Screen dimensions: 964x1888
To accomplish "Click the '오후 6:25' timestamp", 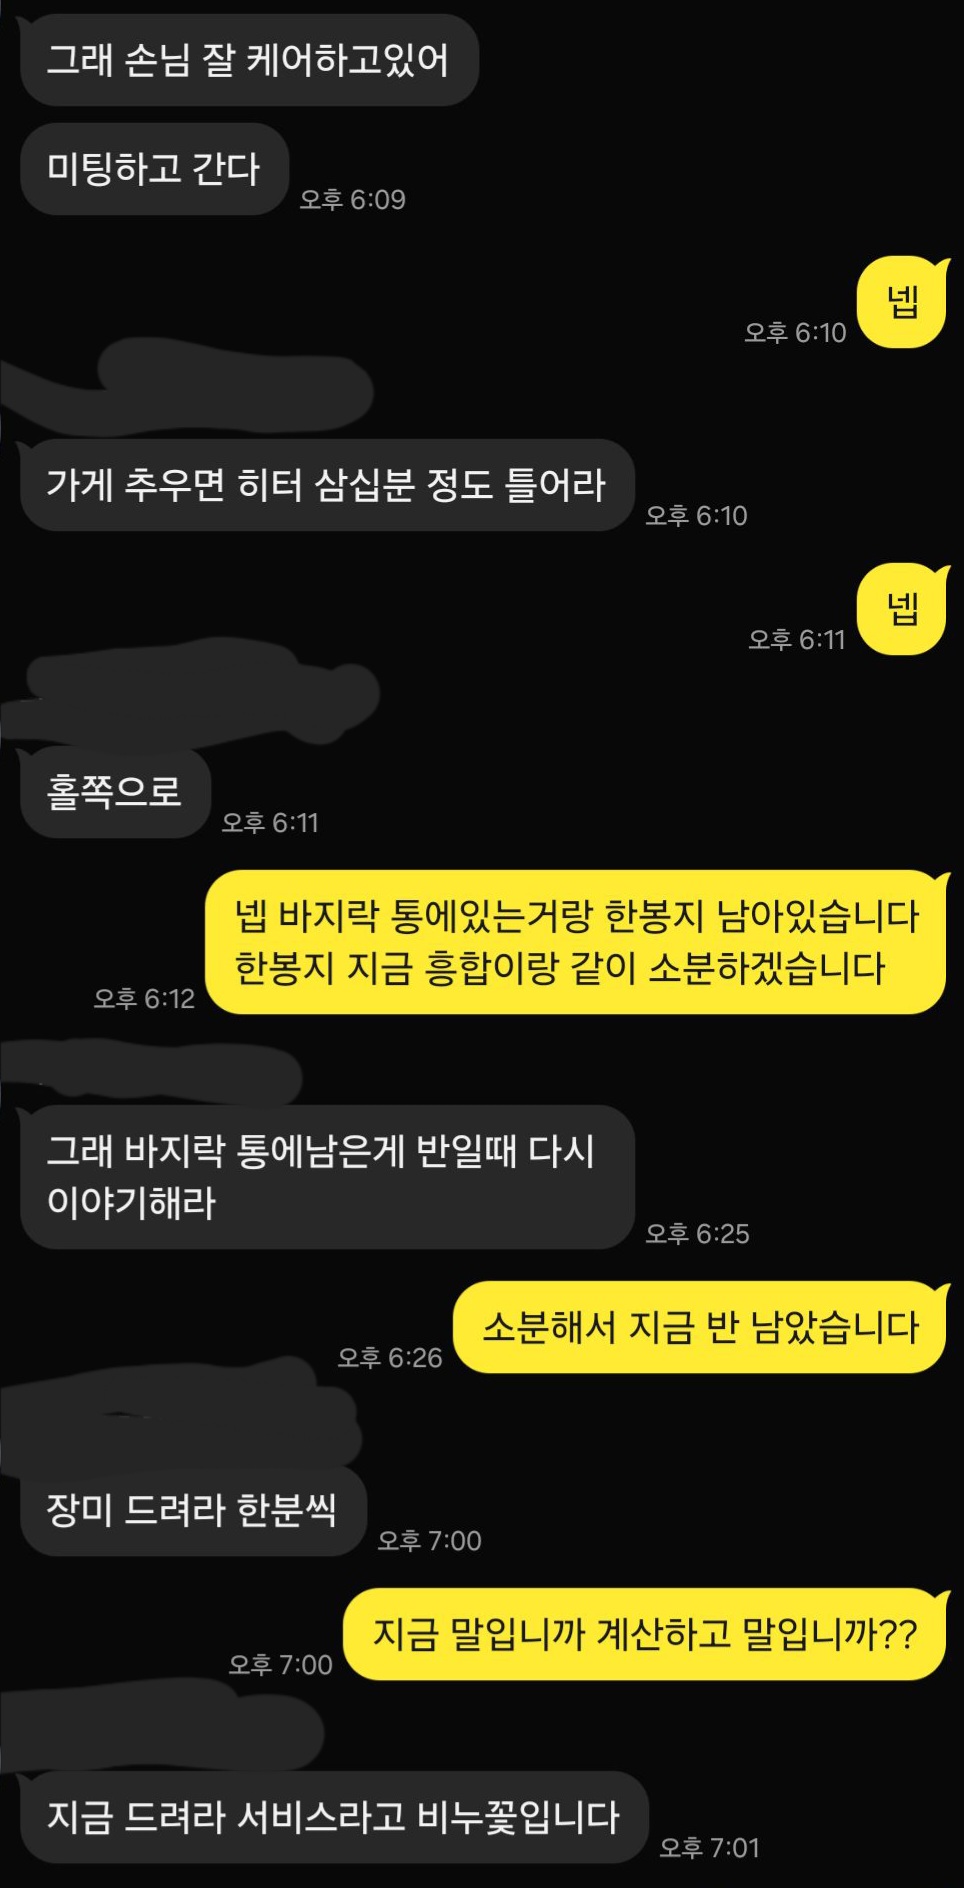I will (697, 1233).
